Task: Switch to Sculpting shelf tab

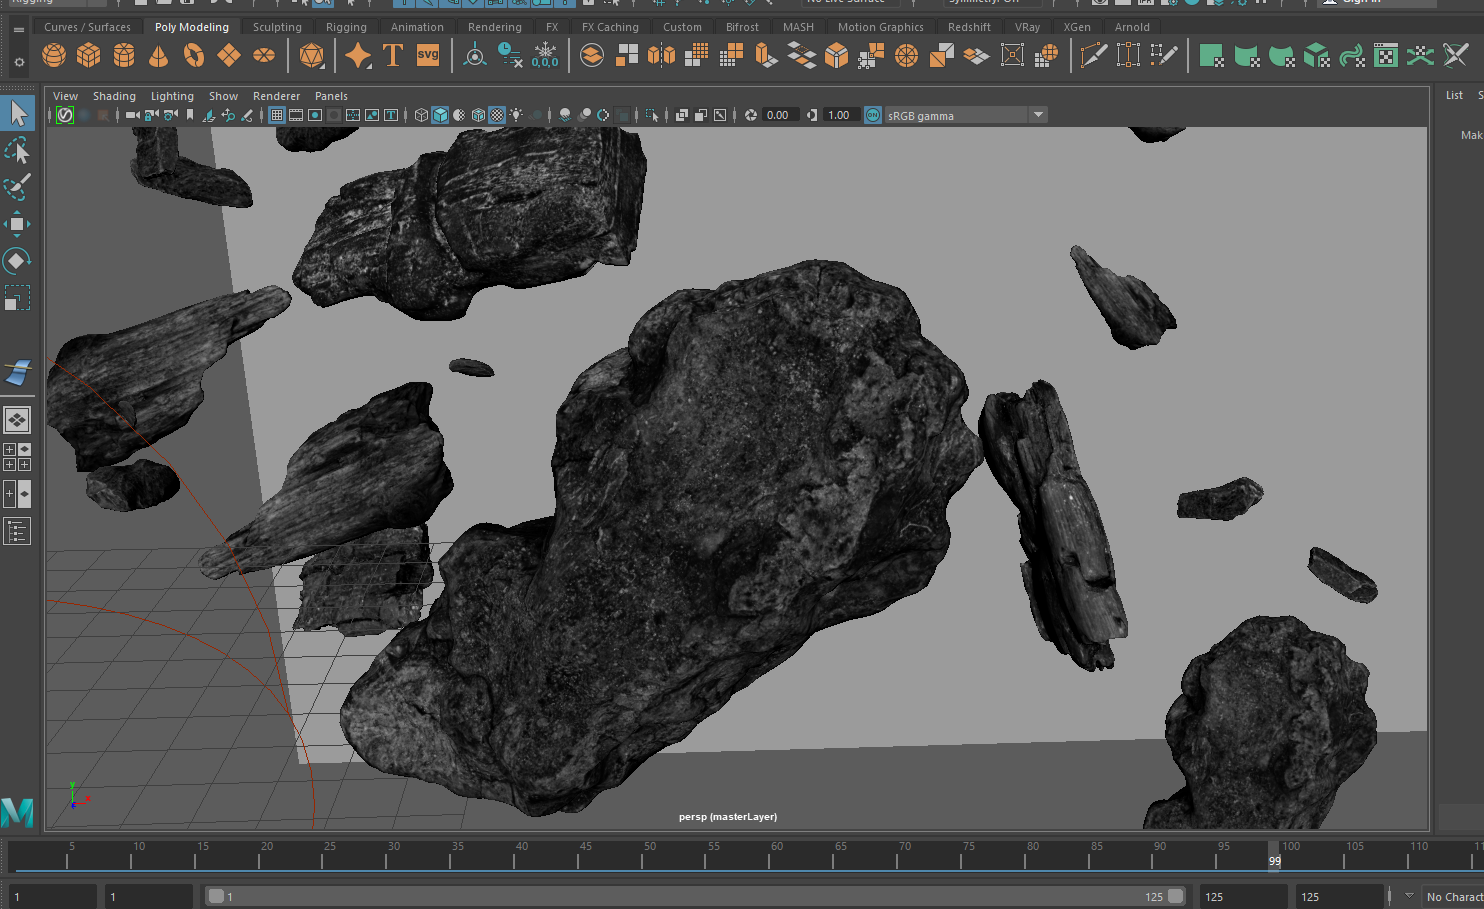Action: [x=277, y=27]
